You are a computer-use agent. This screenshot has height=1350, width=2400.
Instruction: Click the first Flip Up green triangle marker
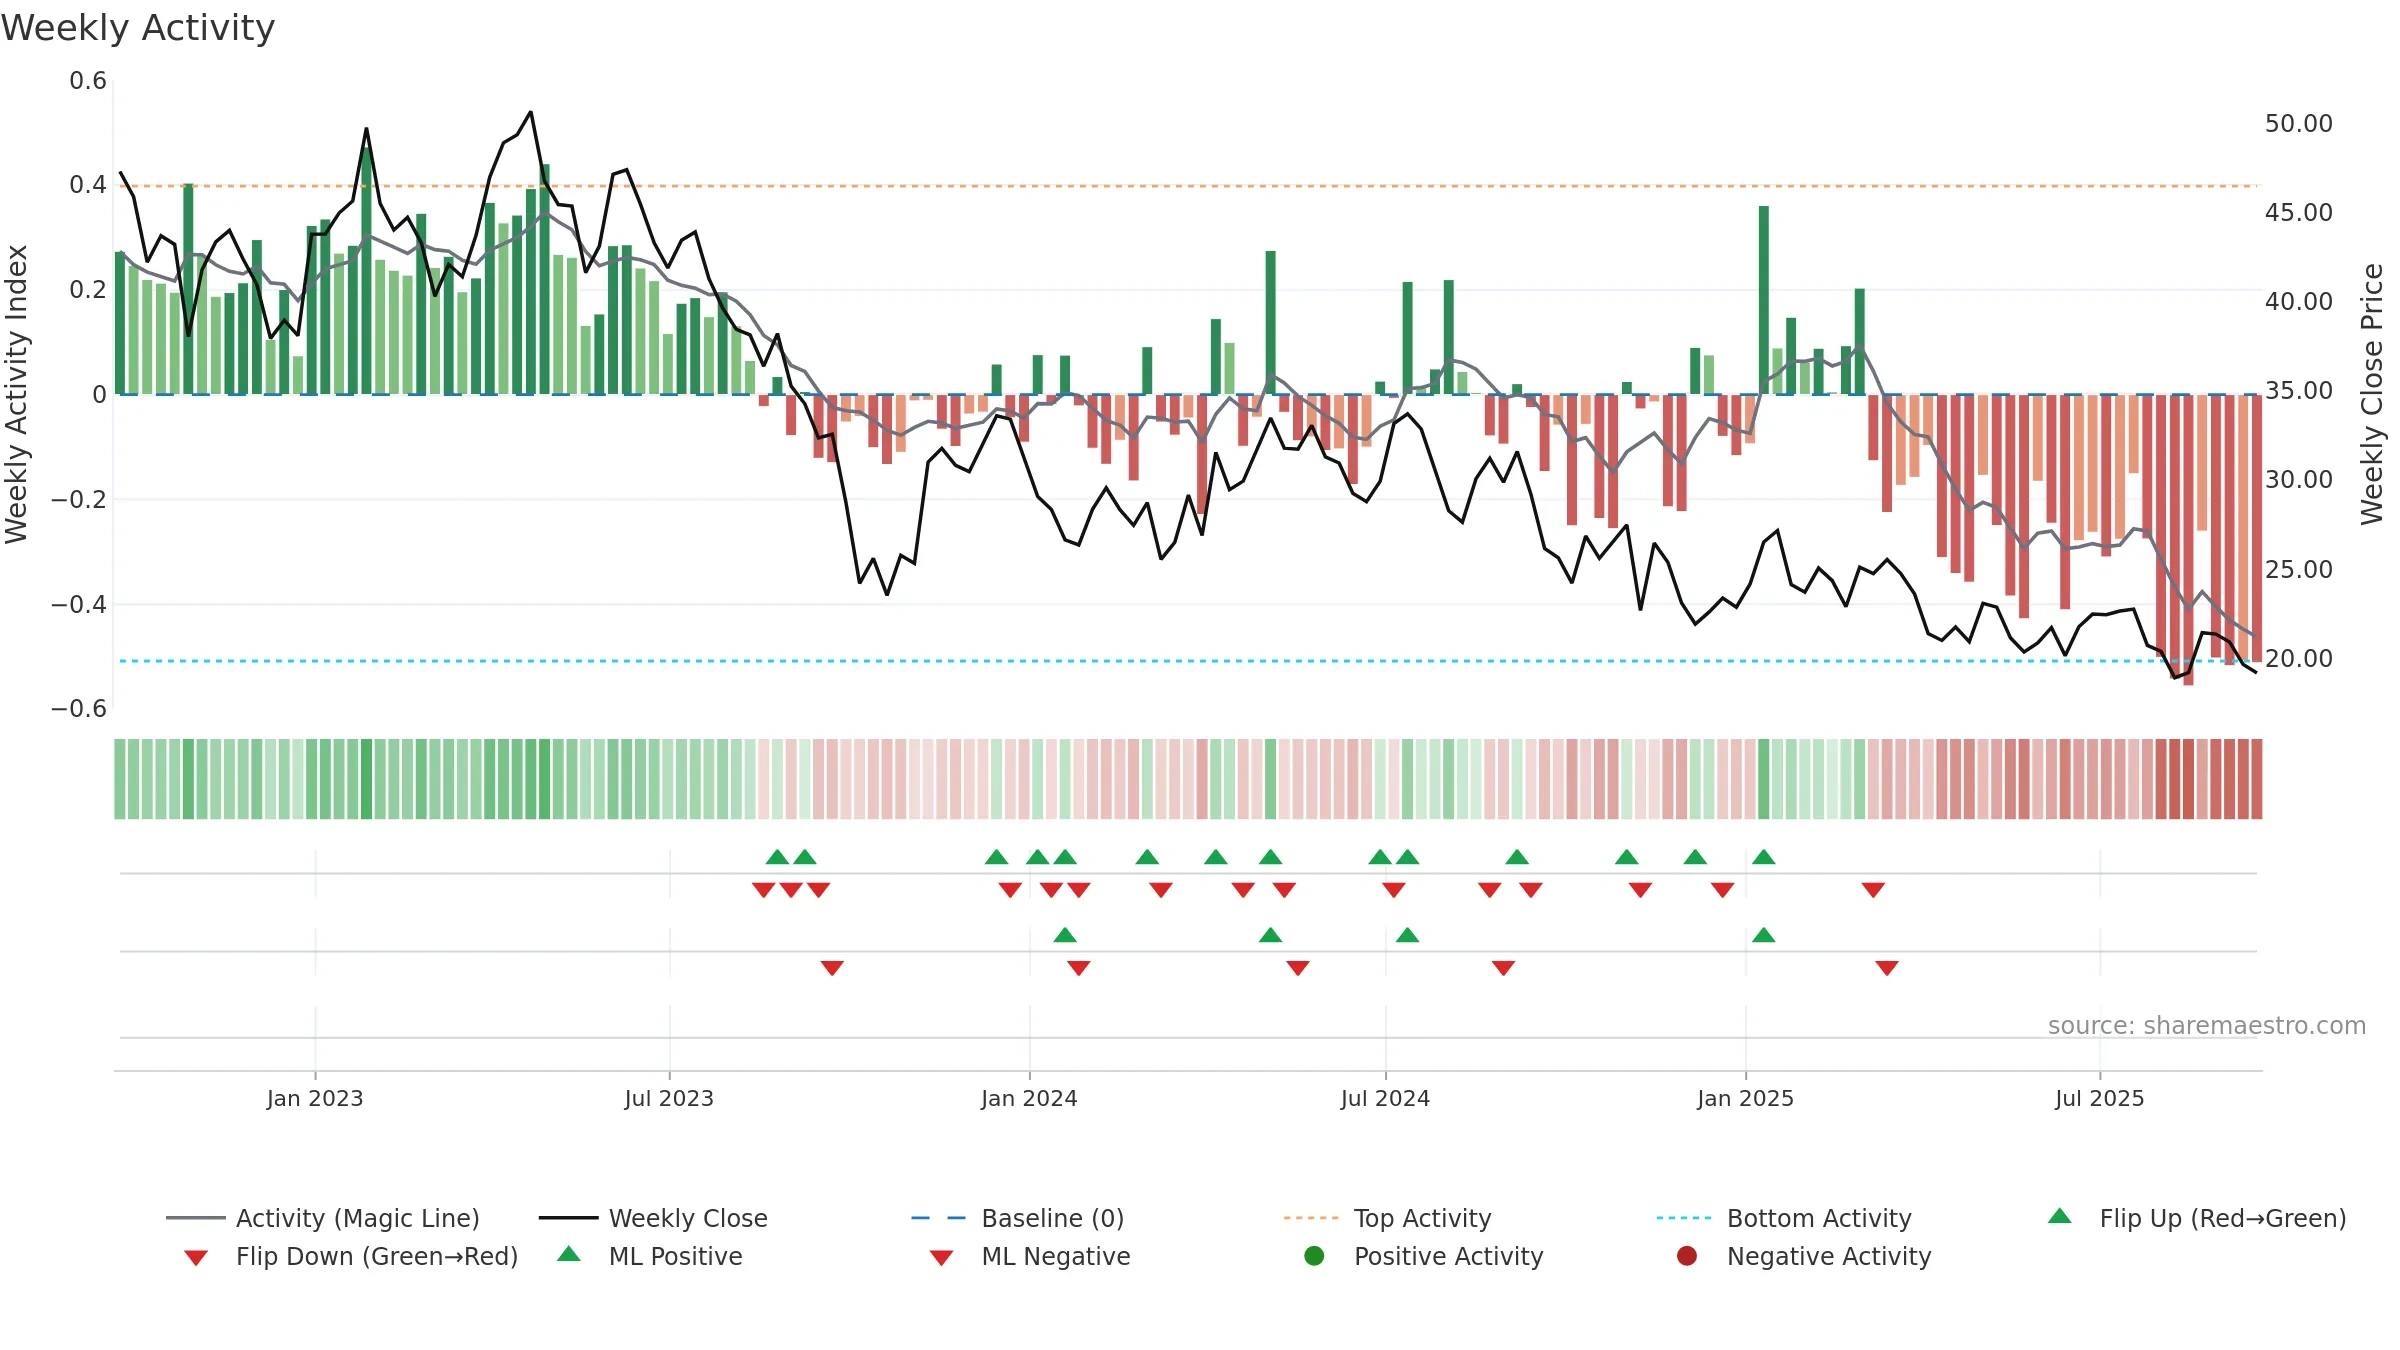tap(777, 857)
